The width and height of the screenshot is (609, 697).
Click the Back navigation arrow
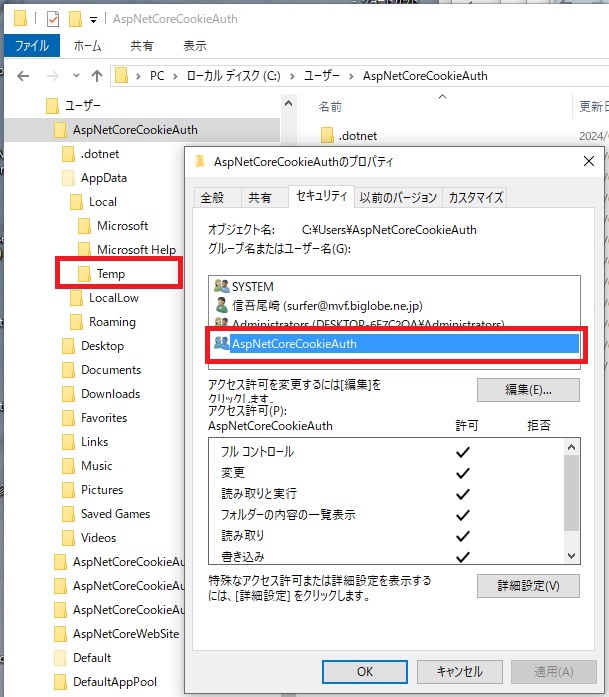tap(22, 76)
